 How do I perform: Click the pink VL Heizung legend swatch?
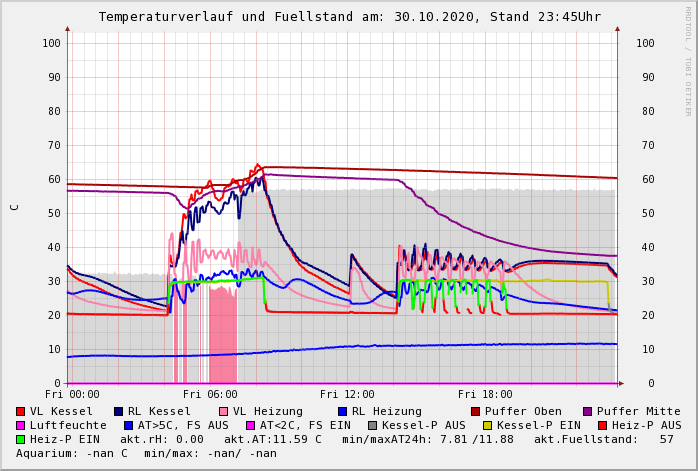[x=224, y=411]
